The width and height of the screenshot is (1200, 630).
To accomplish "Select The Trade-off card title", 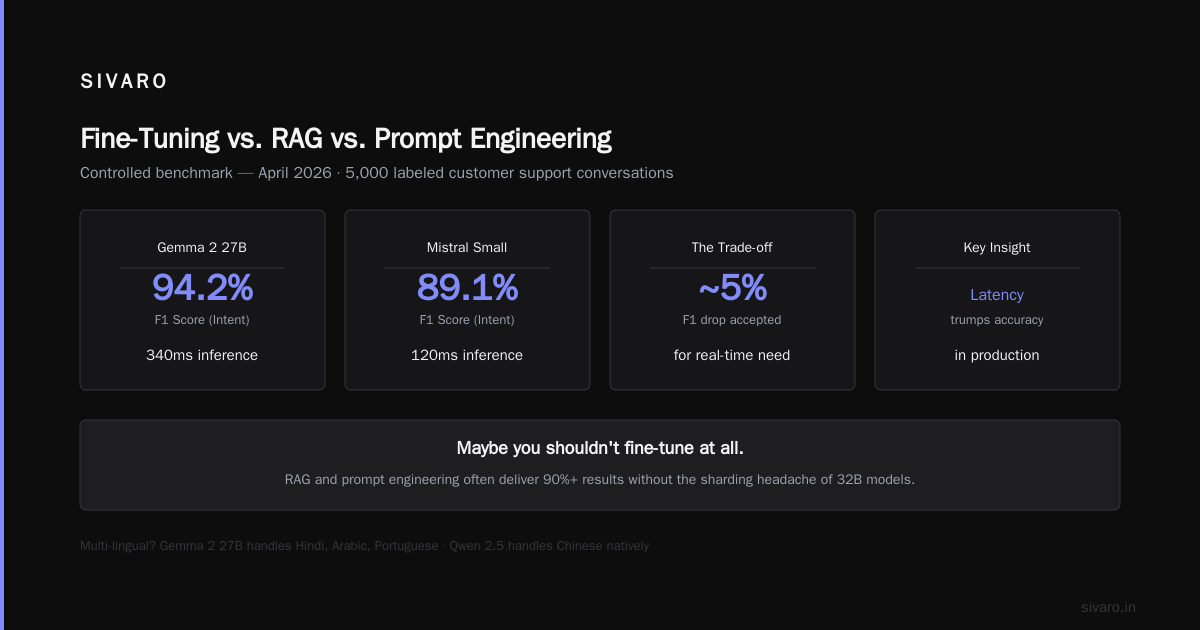I will [732, 247].
